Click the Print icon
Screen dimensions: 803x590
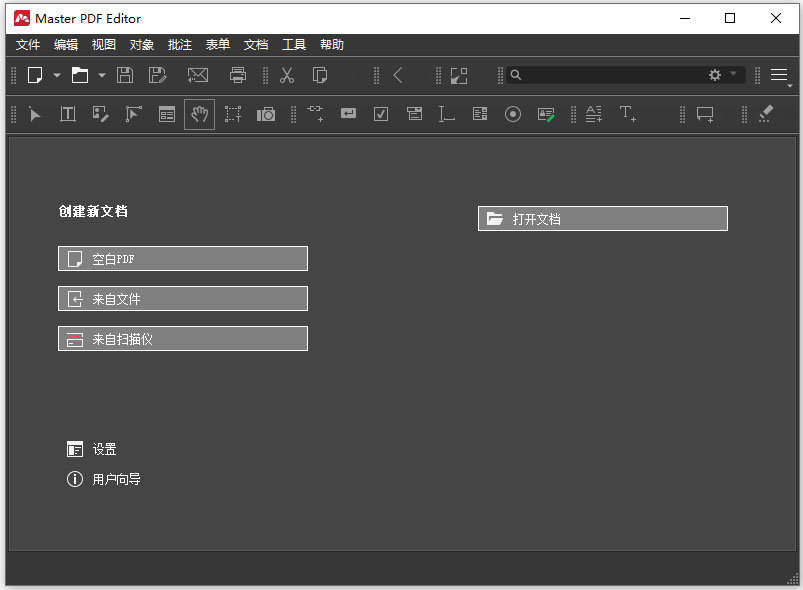238,75
